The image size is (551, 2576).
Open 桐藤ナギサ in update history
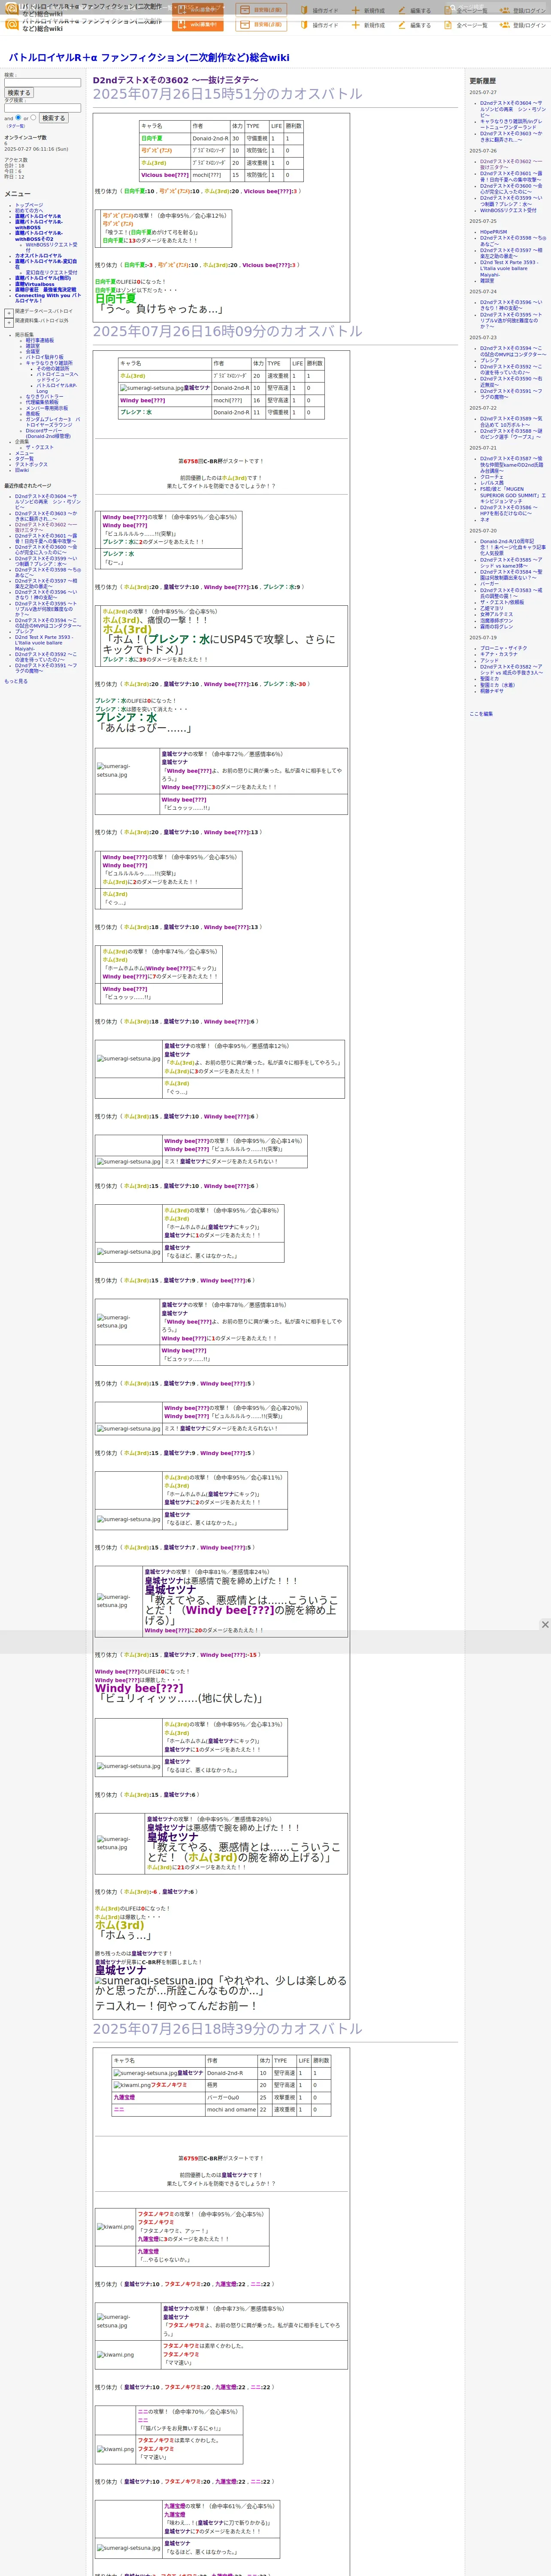point(492,691)
